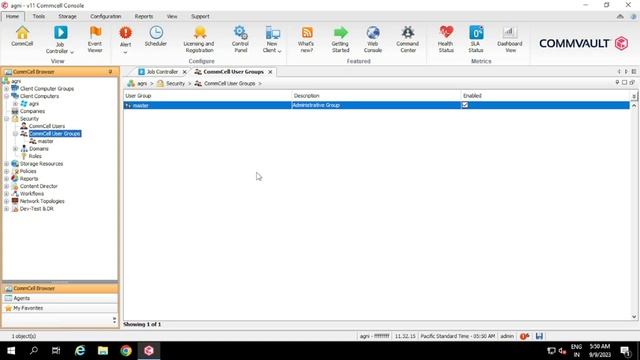
Task: Launch the Web Console
Action: [x=373, y=40]
